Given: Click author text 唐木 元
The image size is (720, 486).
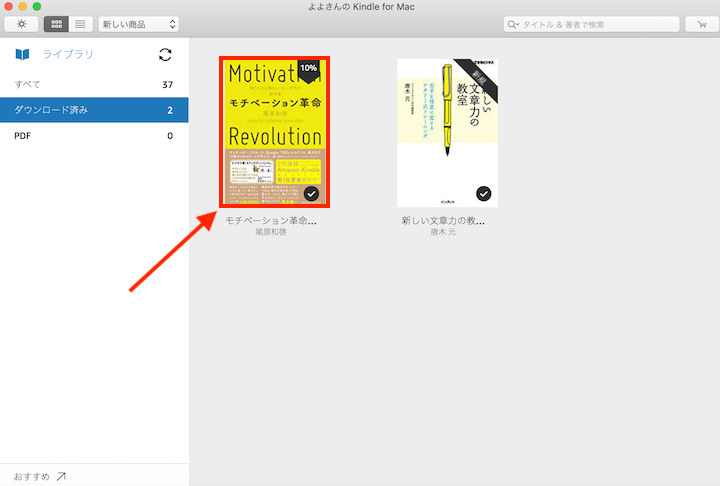Looking at the screenshot, I should (443, 232).
